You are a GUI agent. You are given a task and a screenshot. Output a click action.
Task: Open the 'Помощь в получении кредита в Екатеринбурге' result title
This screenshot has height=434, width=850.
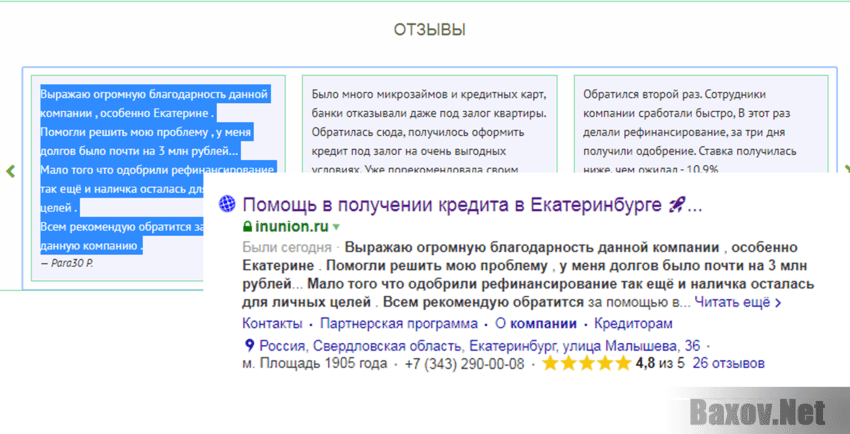coord(473,205)
